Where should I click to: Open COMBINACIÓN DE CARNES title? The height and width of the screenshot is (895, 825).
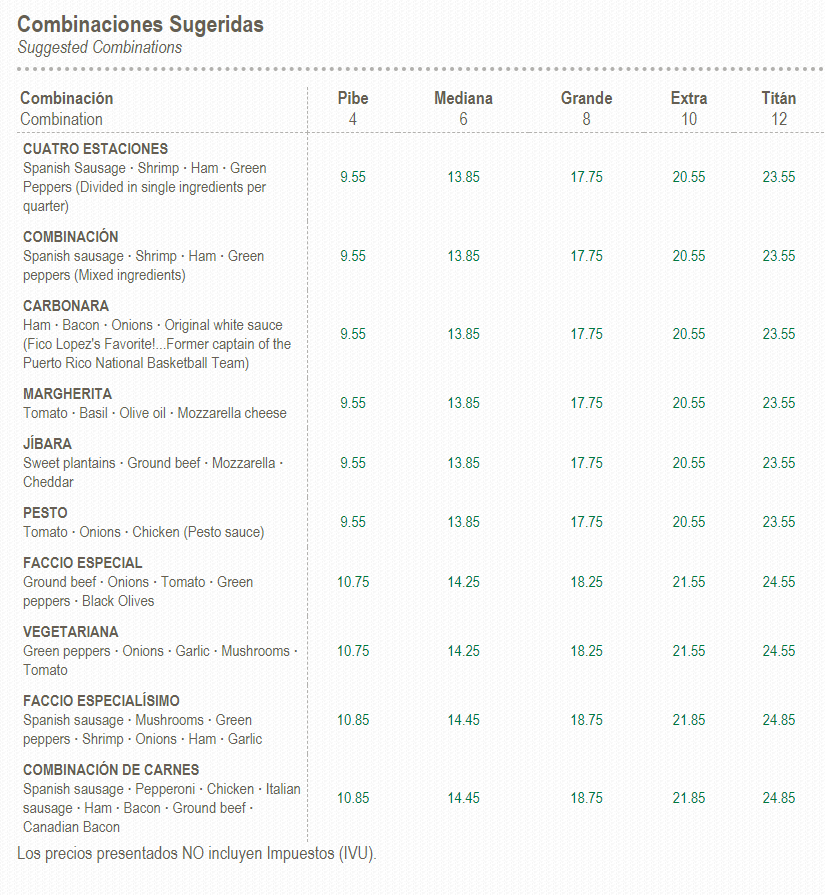click(110, 770)
